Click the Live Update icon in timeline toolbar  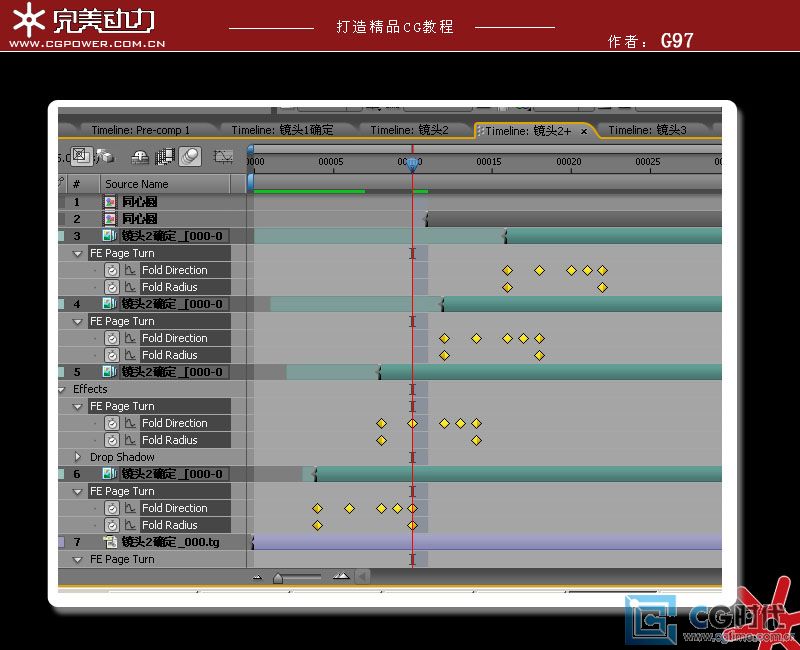81,156
